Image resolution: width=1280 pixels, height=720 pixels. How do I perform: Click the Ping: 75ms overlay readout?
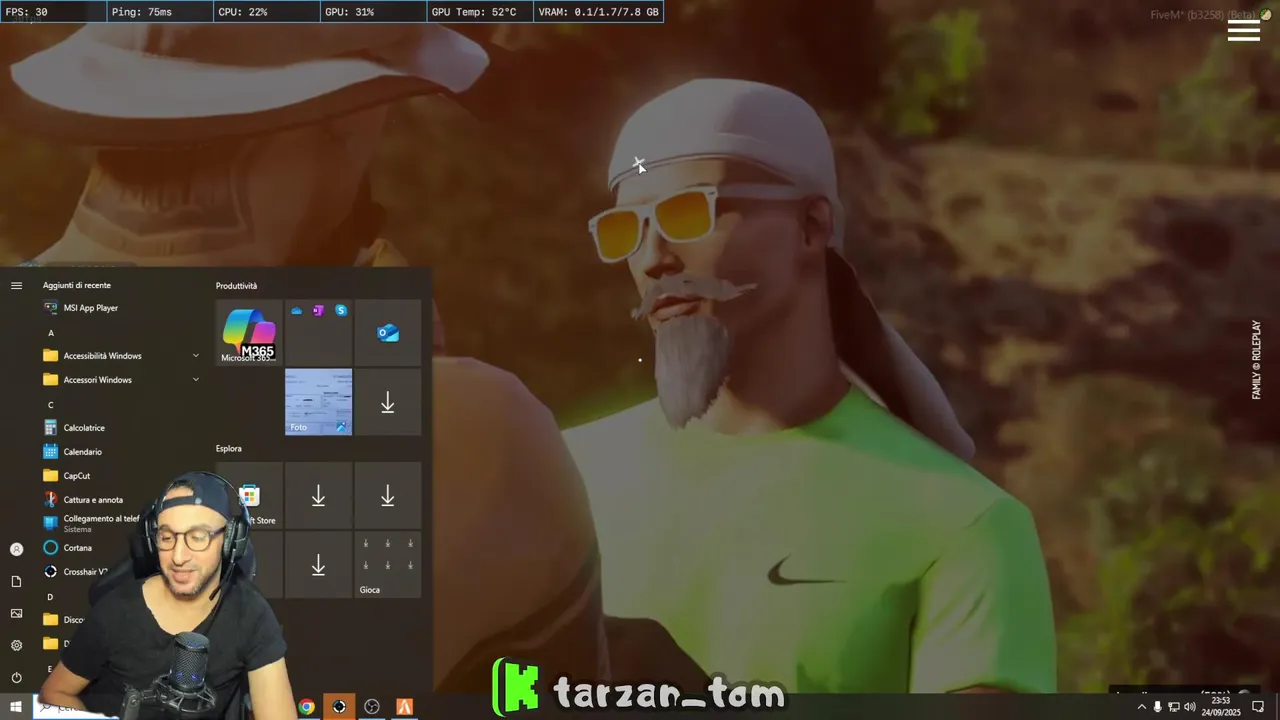pos(160,12)
